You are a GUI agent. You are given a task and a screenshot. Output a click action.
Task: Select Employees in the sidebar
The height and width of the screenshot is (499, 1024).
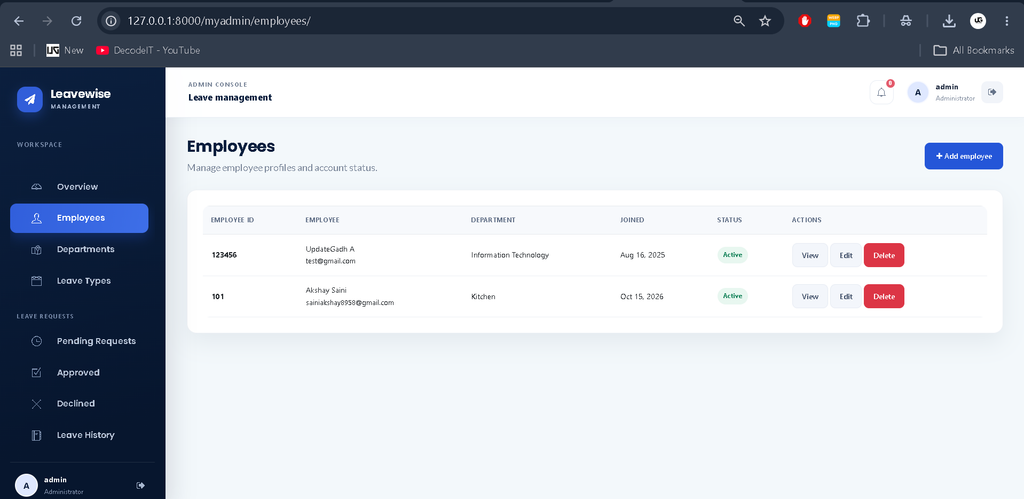tap(79, 218)
